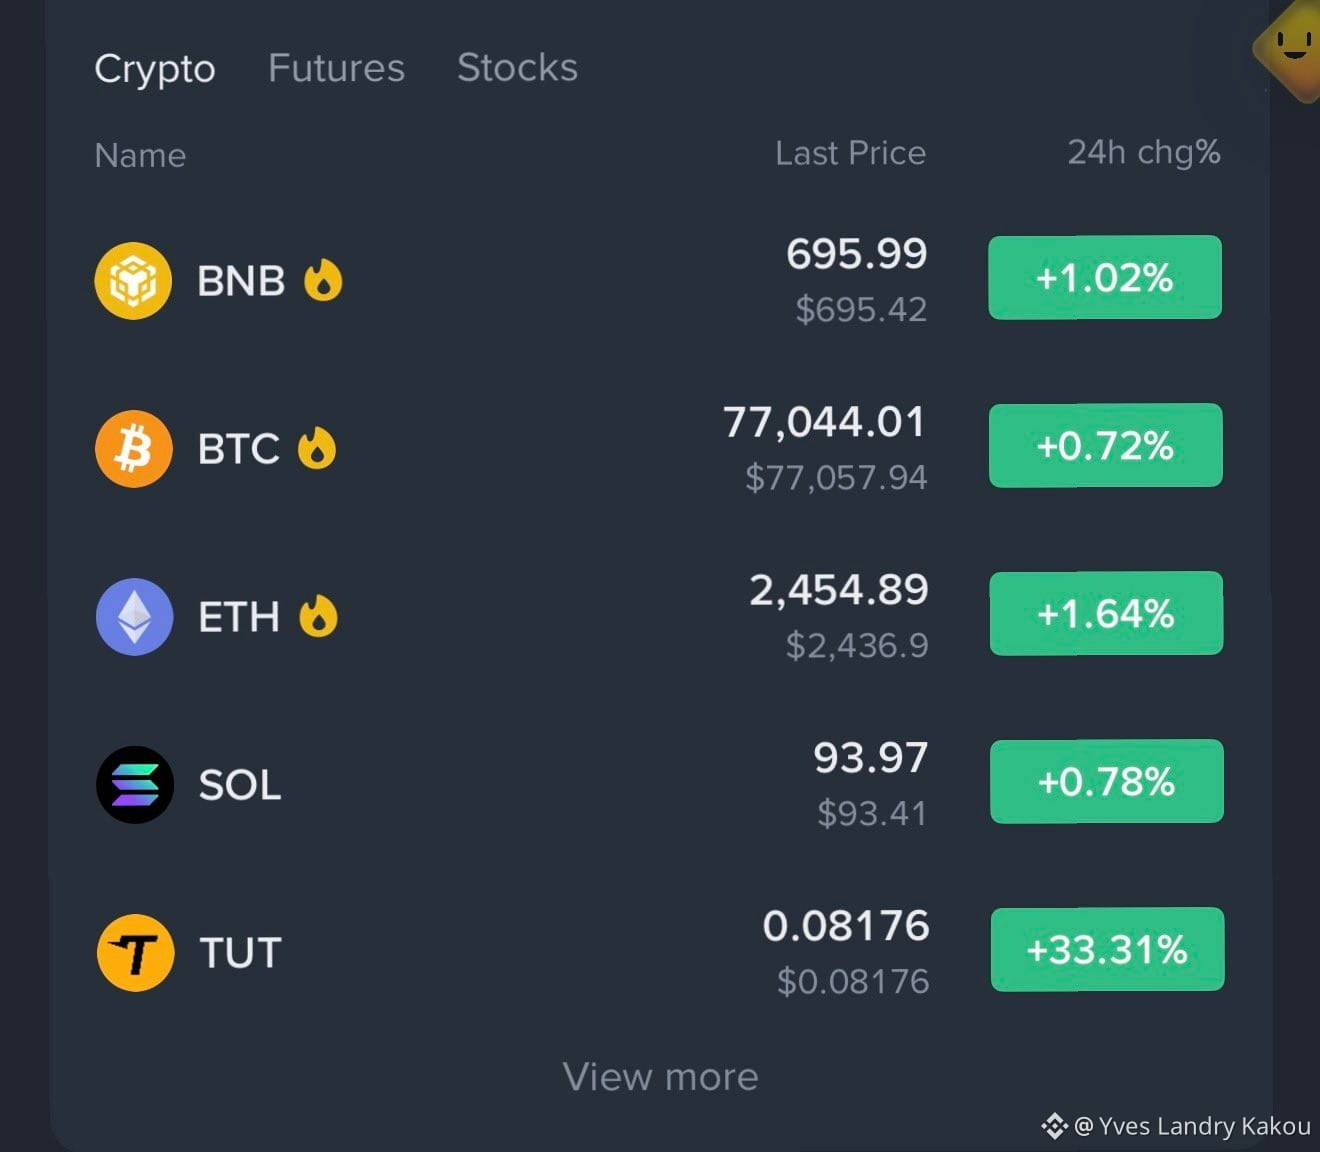
Task: Open the Solana coin logo
Action: [x=135, y=785]
